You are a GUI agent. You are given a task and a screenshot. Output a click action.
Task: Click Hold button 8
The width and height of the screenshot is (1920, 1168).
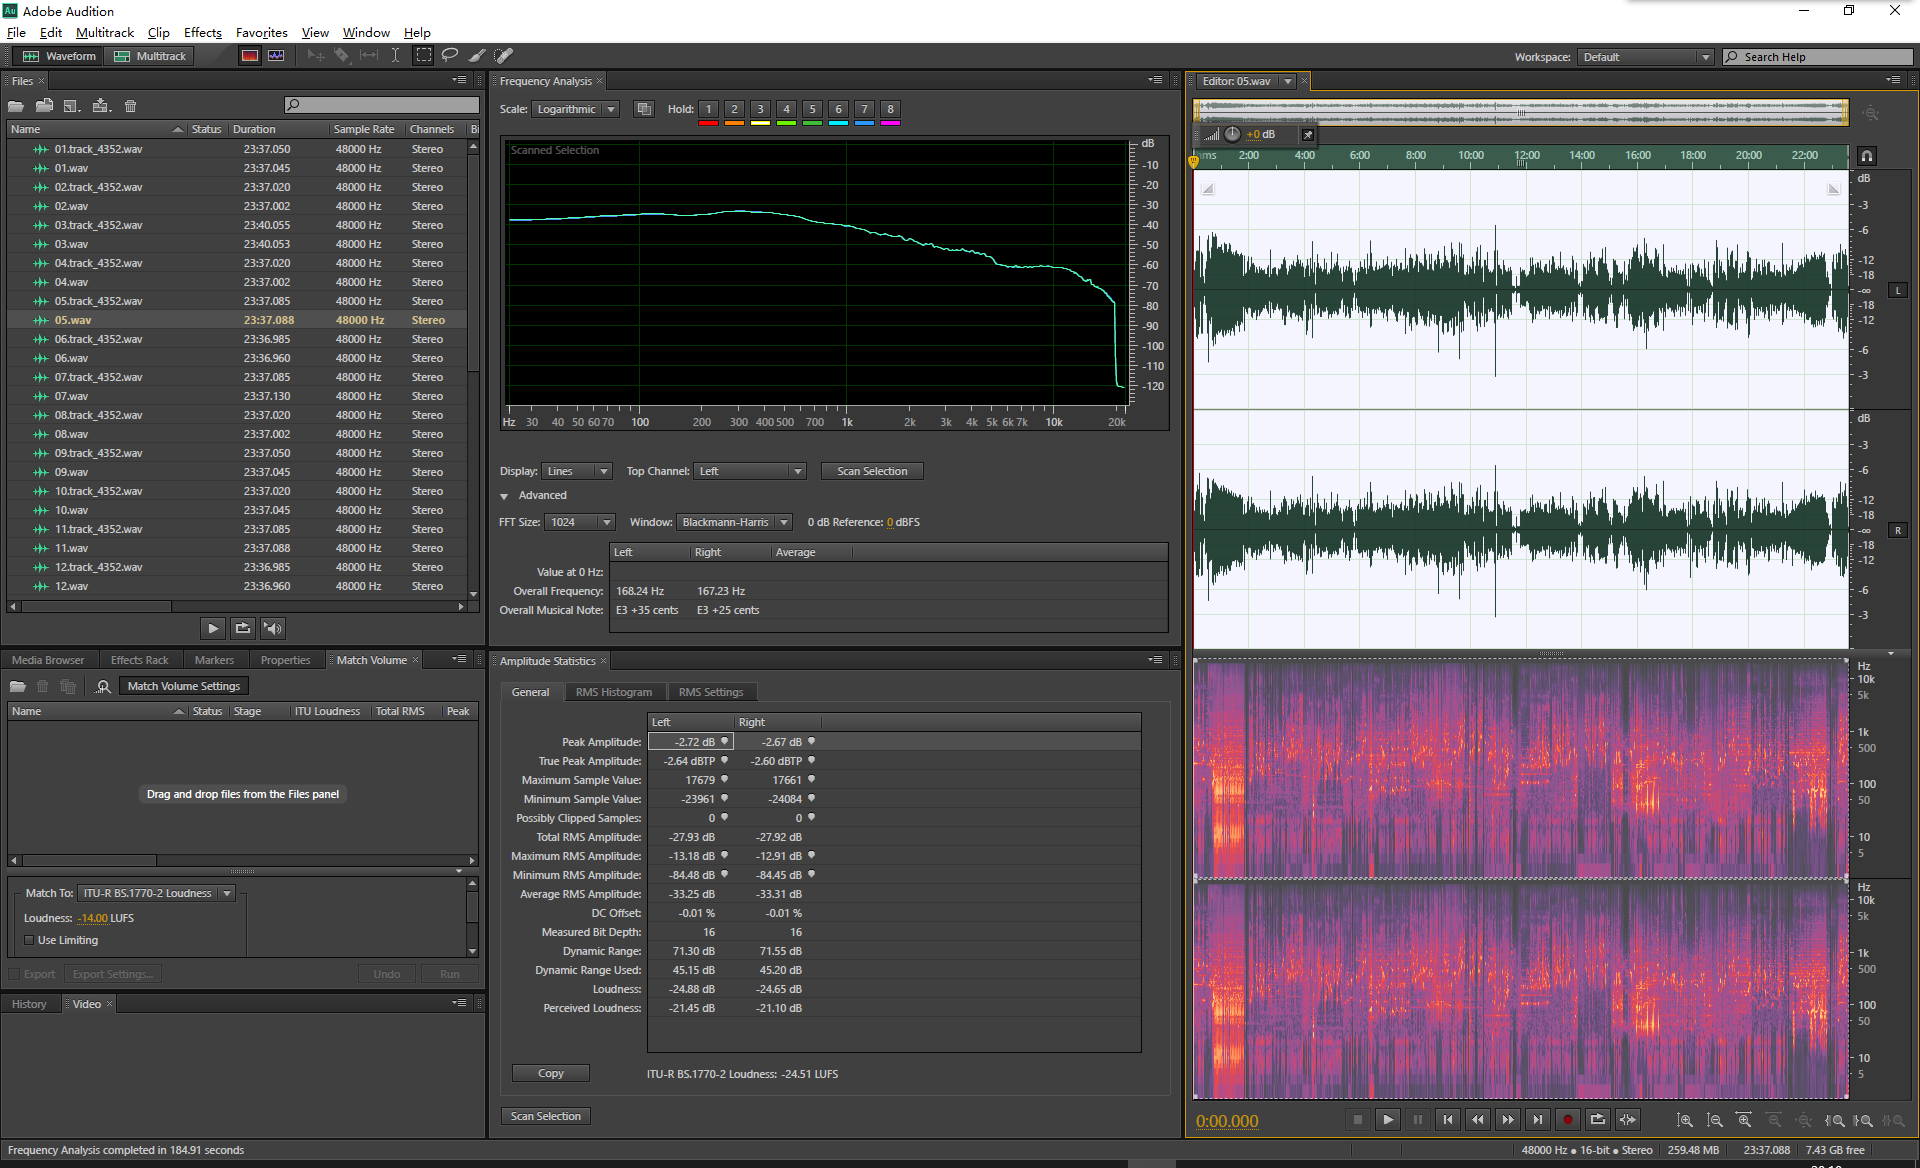click(x=890, y=110)
